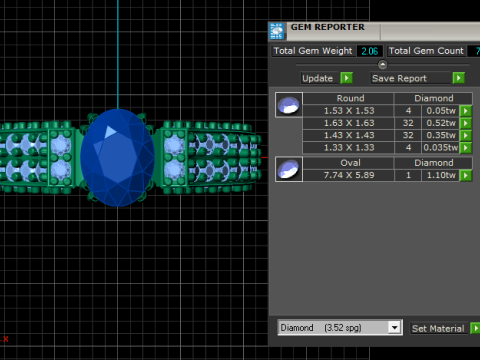Select the 1.53 X 1.53 size cell

point(349,111)
